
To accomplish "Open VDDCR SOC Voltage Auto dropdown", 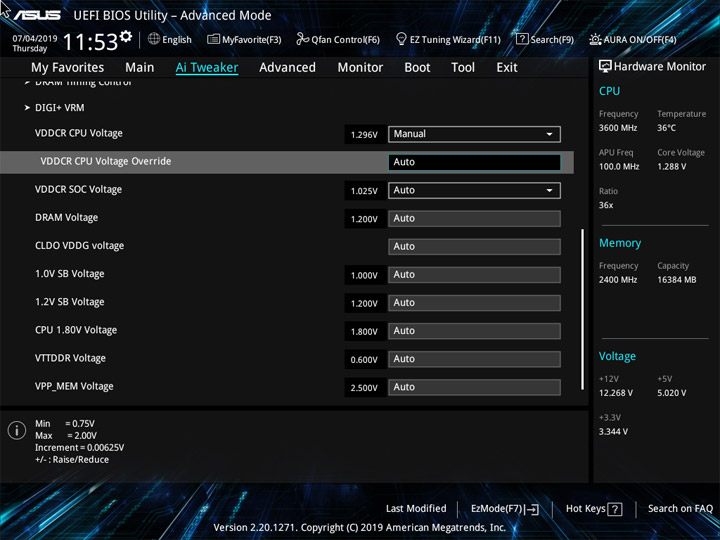I will (x=474, y=191).
